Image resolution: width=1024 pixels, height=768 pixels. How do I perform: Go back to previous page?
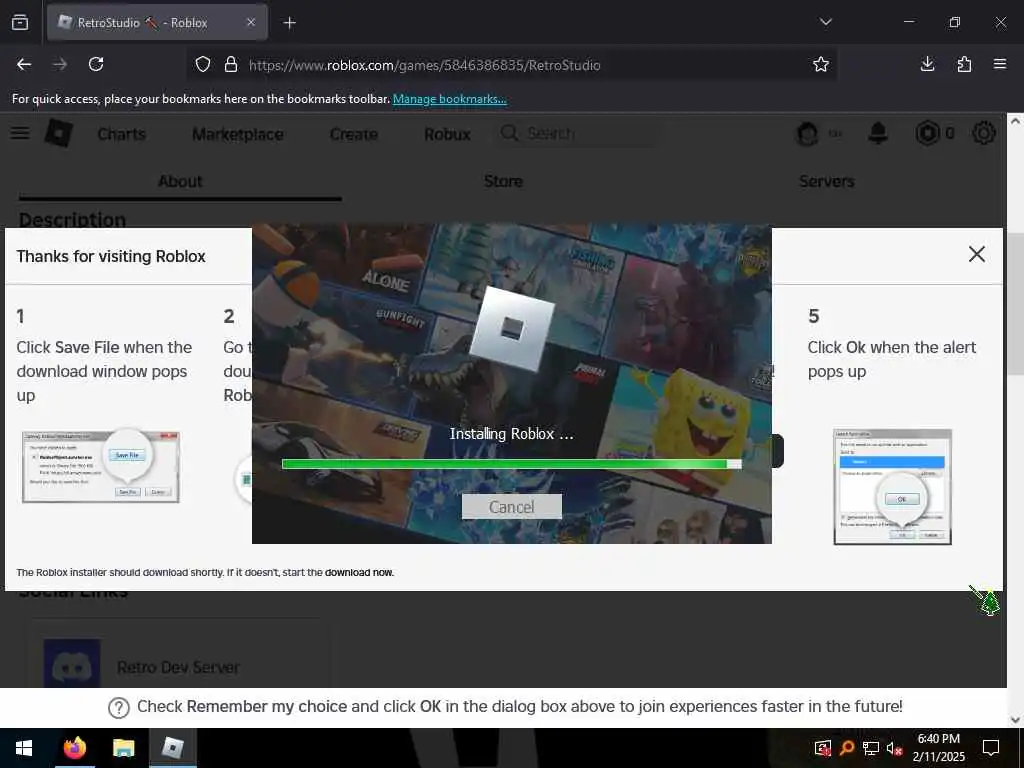pyautogui.click(x=24, y=64)
